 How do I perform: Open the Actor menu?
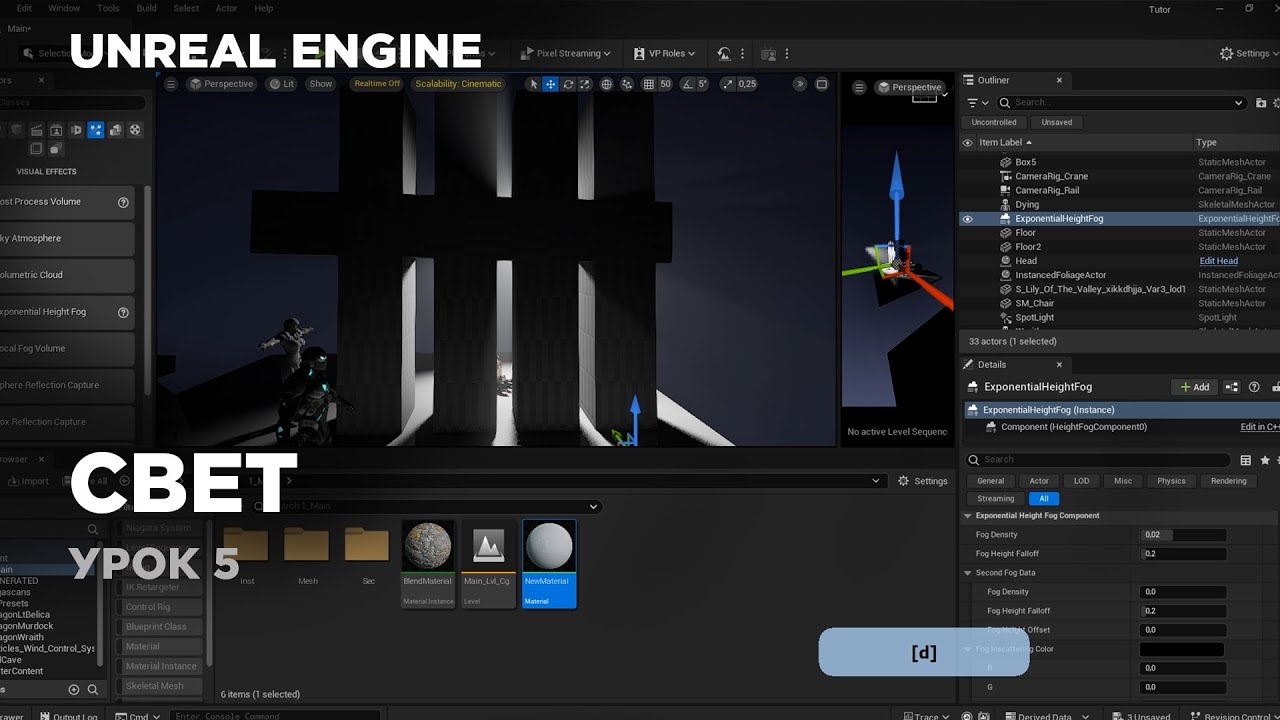[x=227, y=8]
